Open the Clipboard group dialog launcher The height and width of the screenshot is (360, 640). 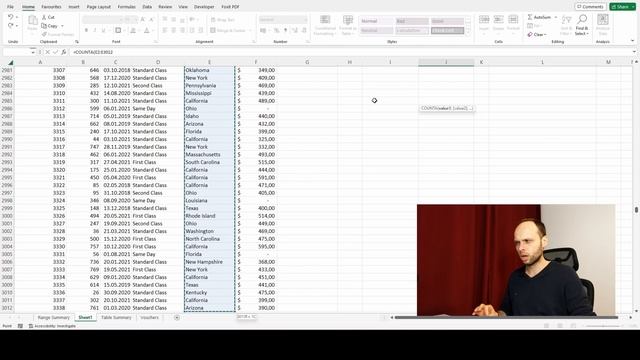77,42
